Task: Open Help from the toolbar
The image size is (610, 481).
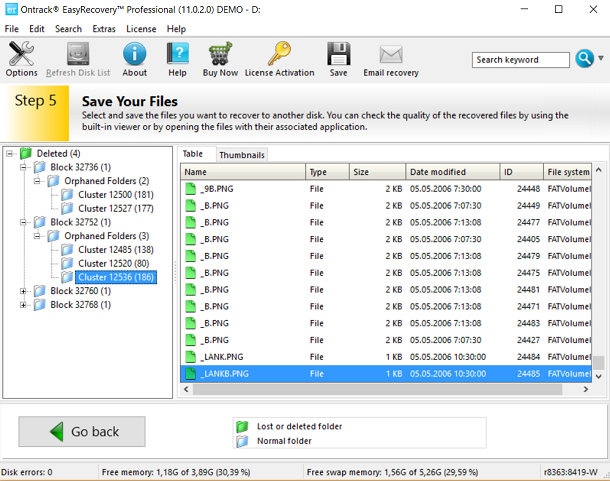Action: 177,59
